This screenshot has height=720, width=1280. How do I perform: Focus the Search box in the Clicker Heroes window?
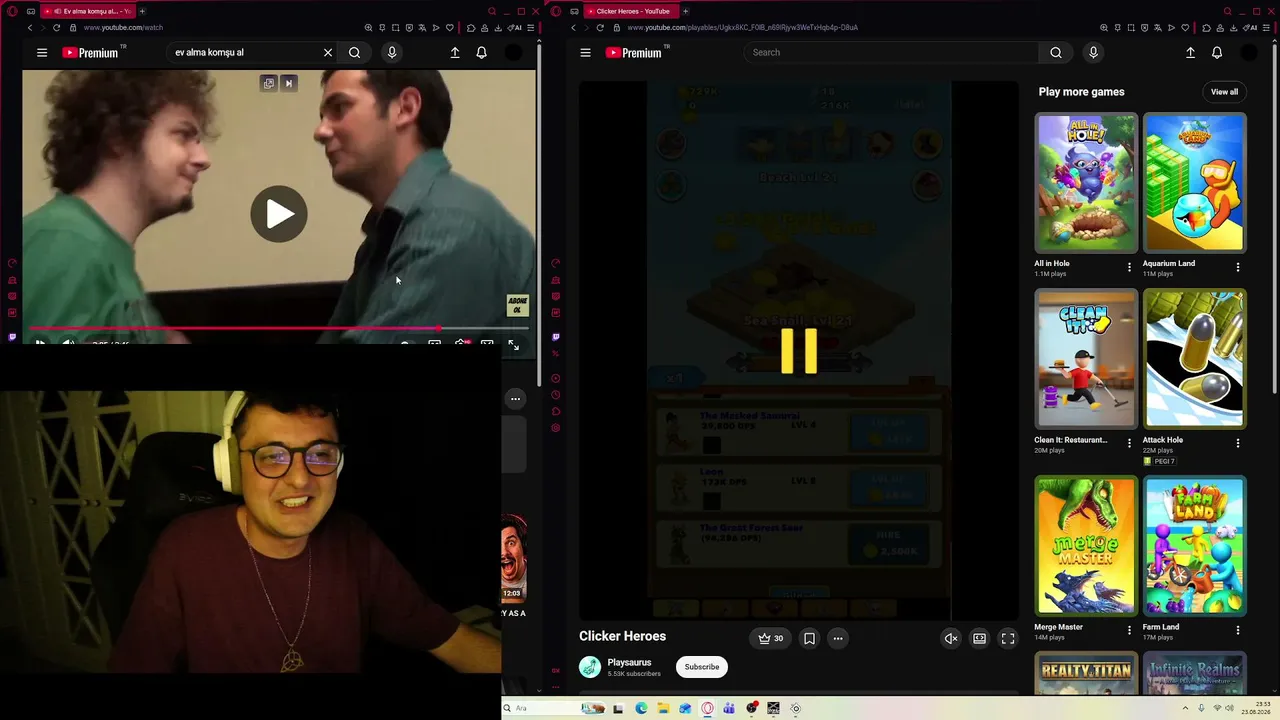tap(891, 53)
